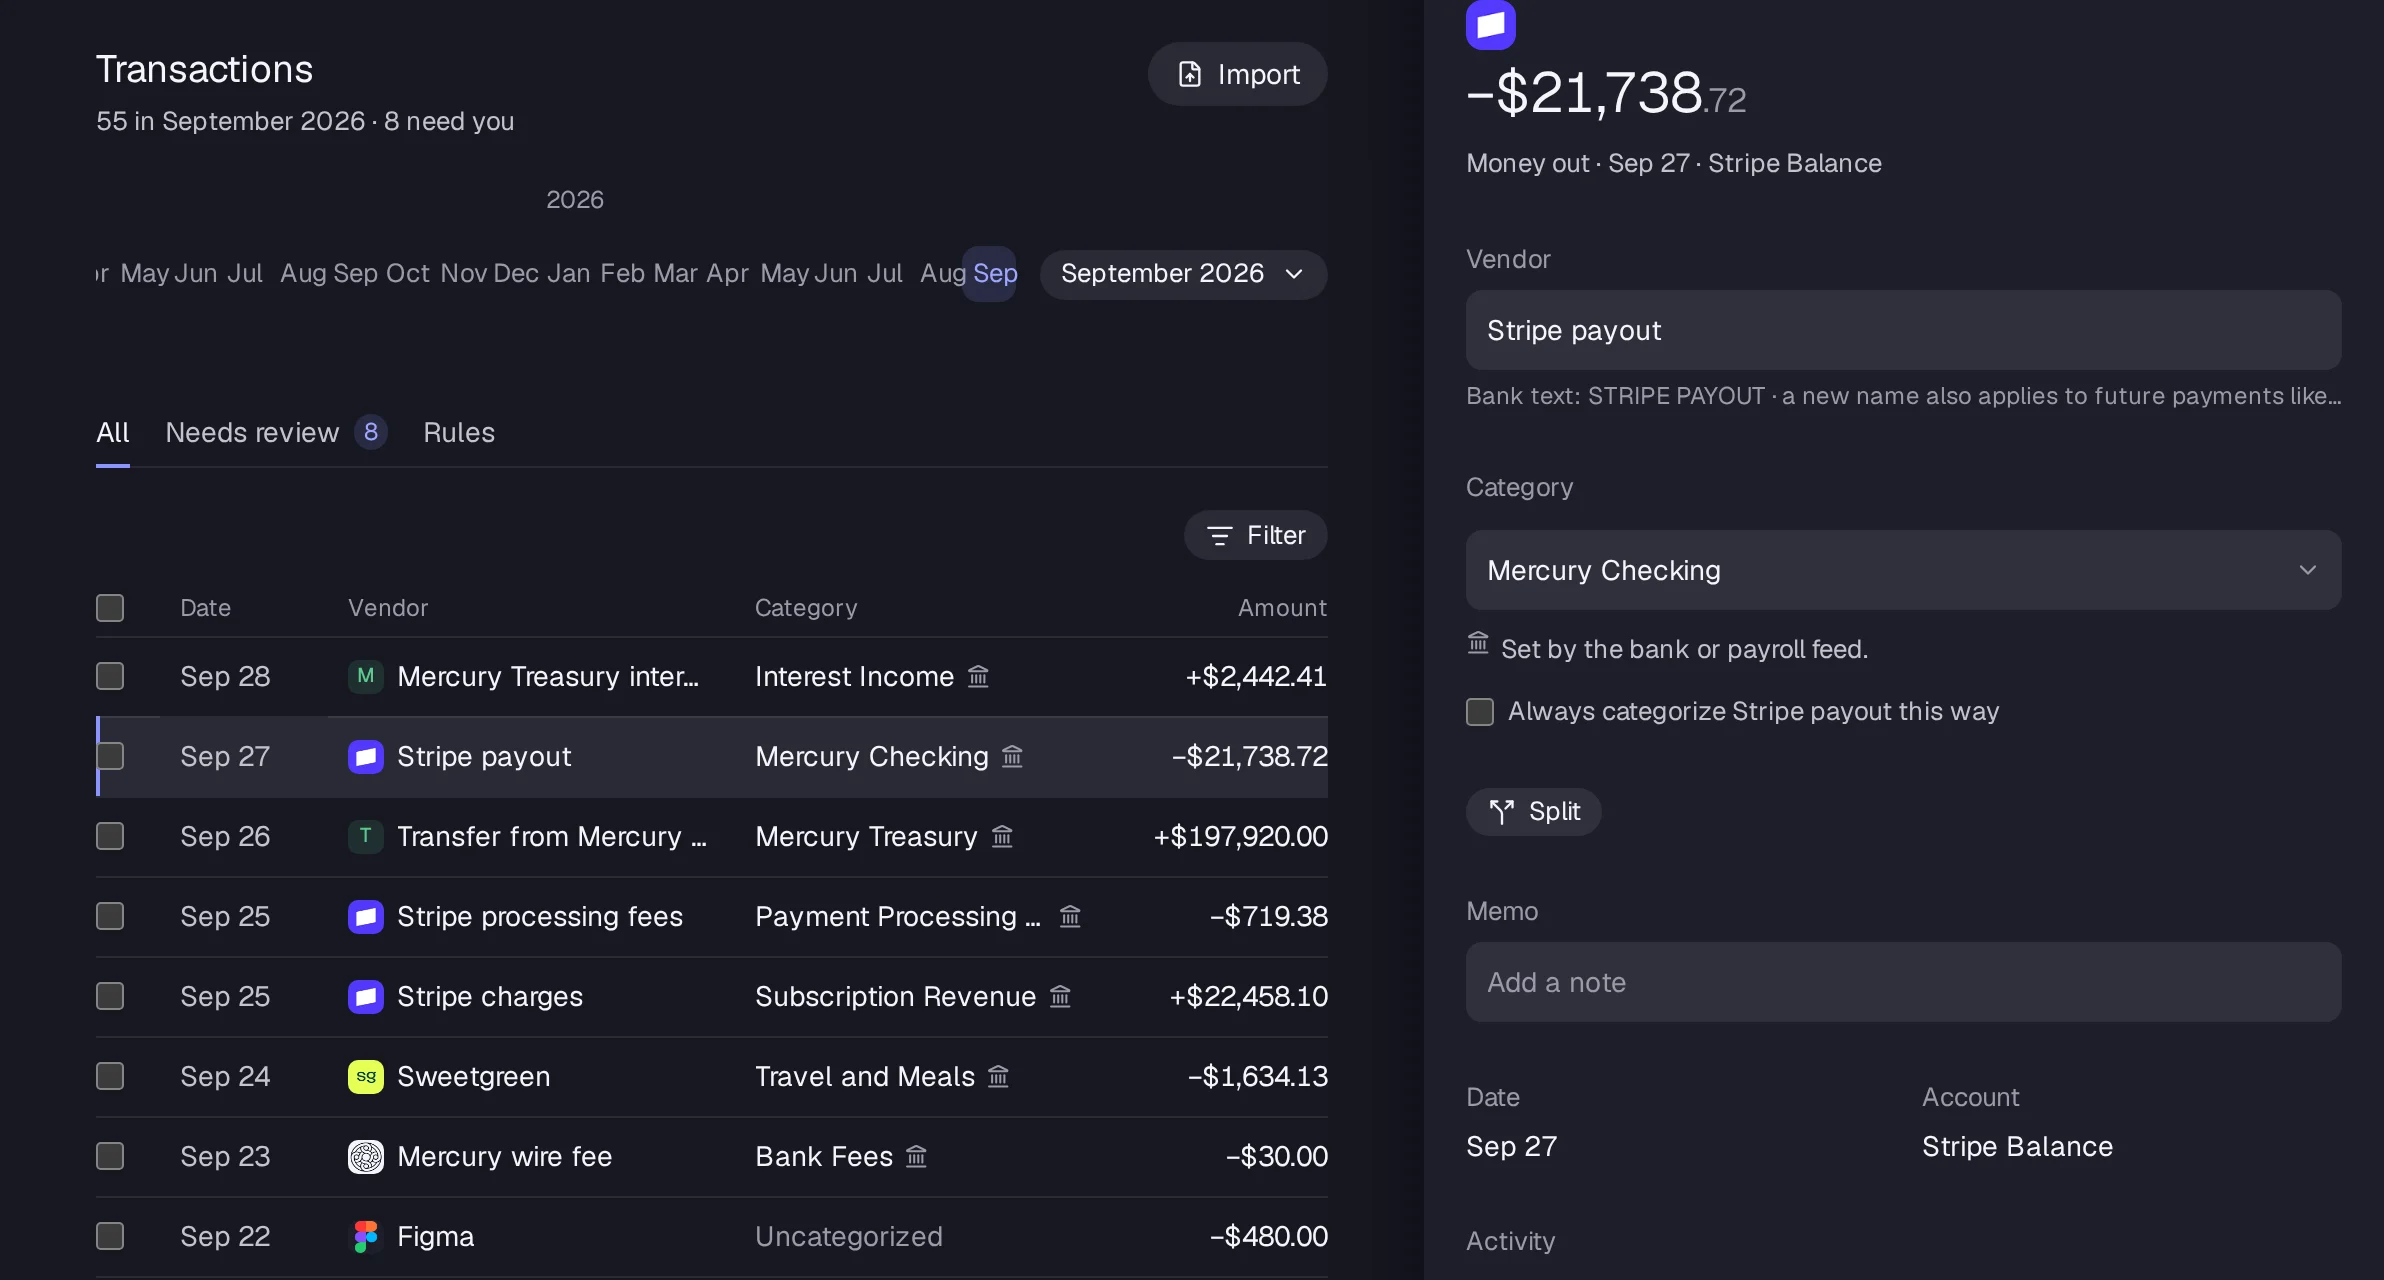The image size is (2384, 1280).
Task: Select Nov in the month timeline
Action: [464, 274]
